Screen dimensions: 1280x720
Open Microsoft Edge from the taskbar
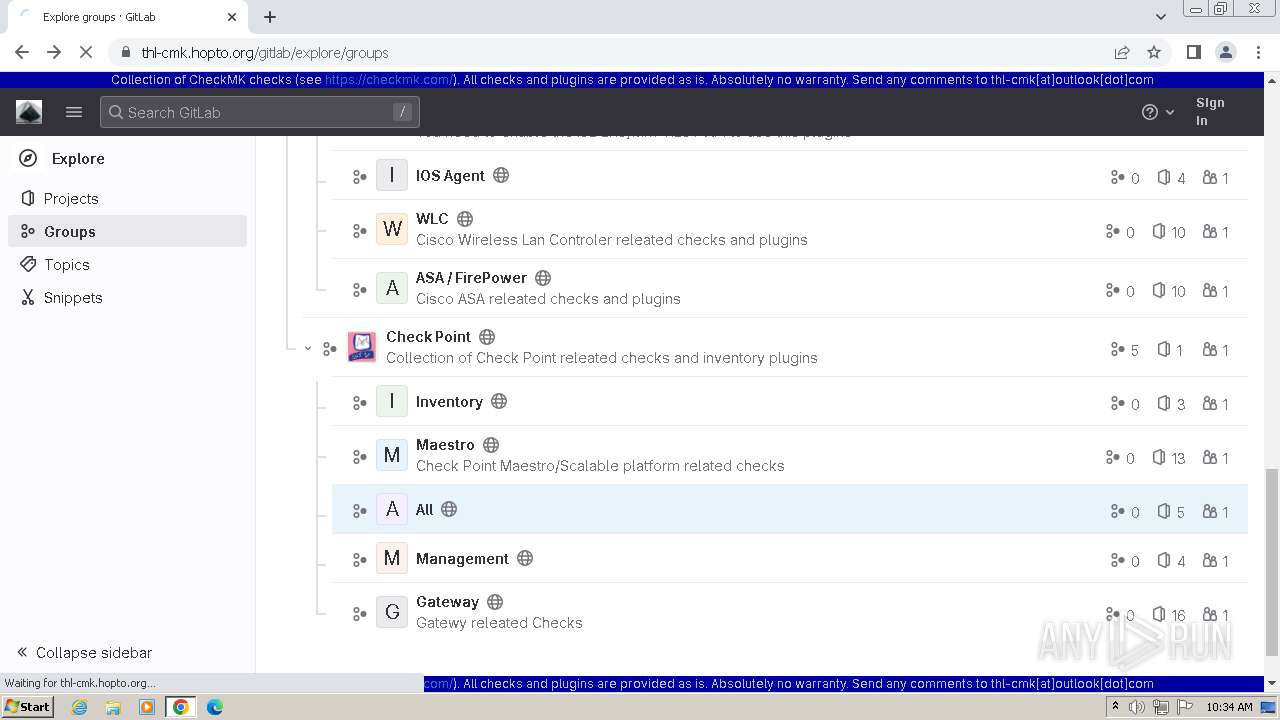coord(214,707)
